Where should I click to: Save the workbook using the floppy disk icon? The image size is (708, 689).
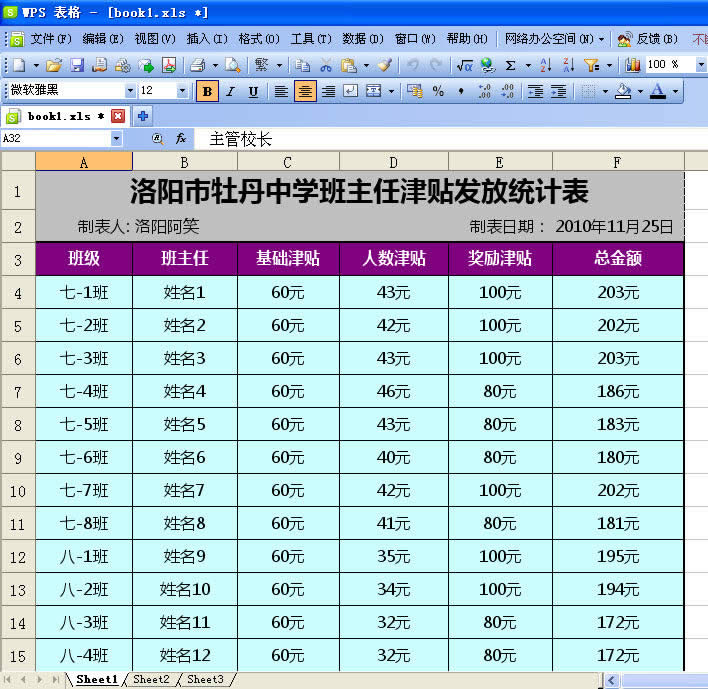[78, 65]
